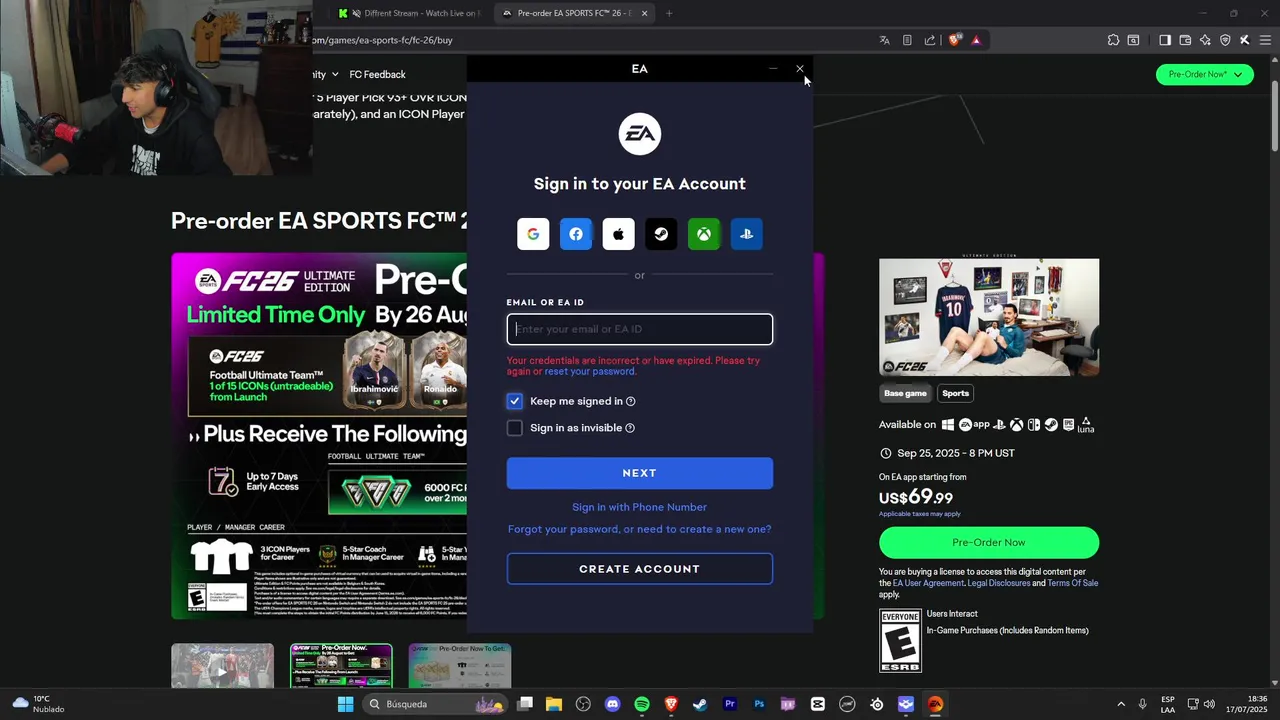Screen dimensions: 1280x720
Task: Click the info icon beside Sign in as invisible
Action: click(629, 428)
